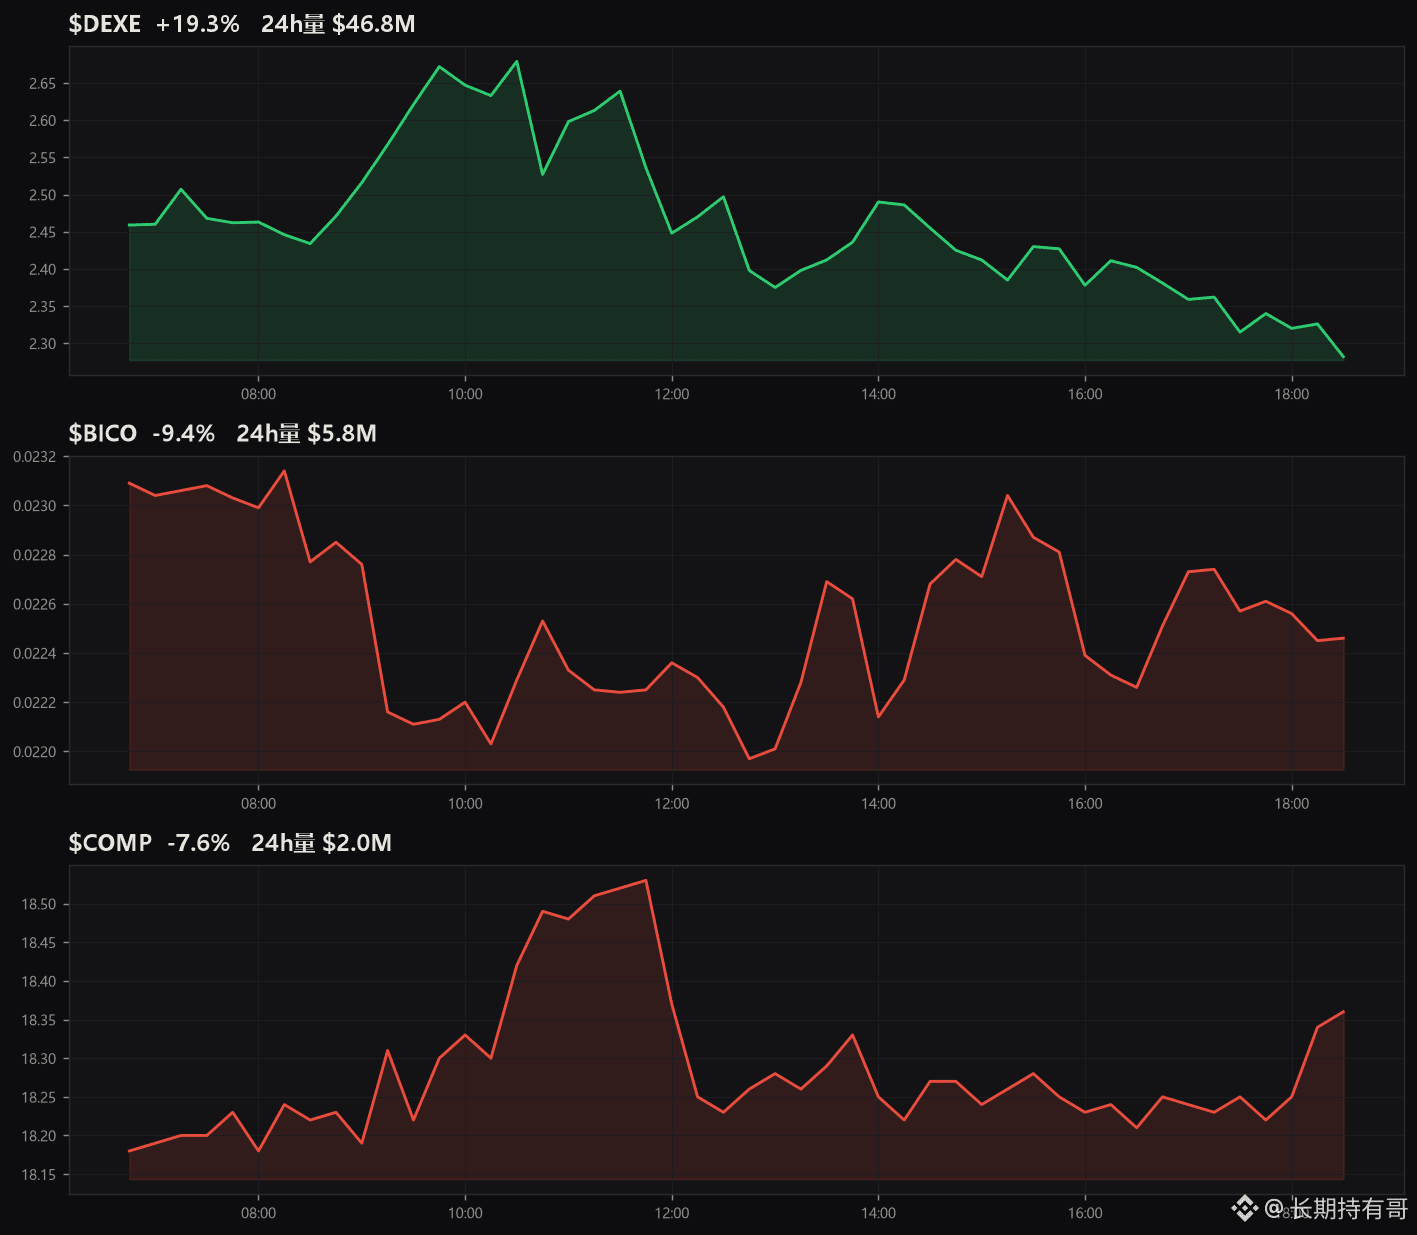The image size is (1417, 1235).
Task: Click the $BICO ticker title
Action: coord(103,433)
